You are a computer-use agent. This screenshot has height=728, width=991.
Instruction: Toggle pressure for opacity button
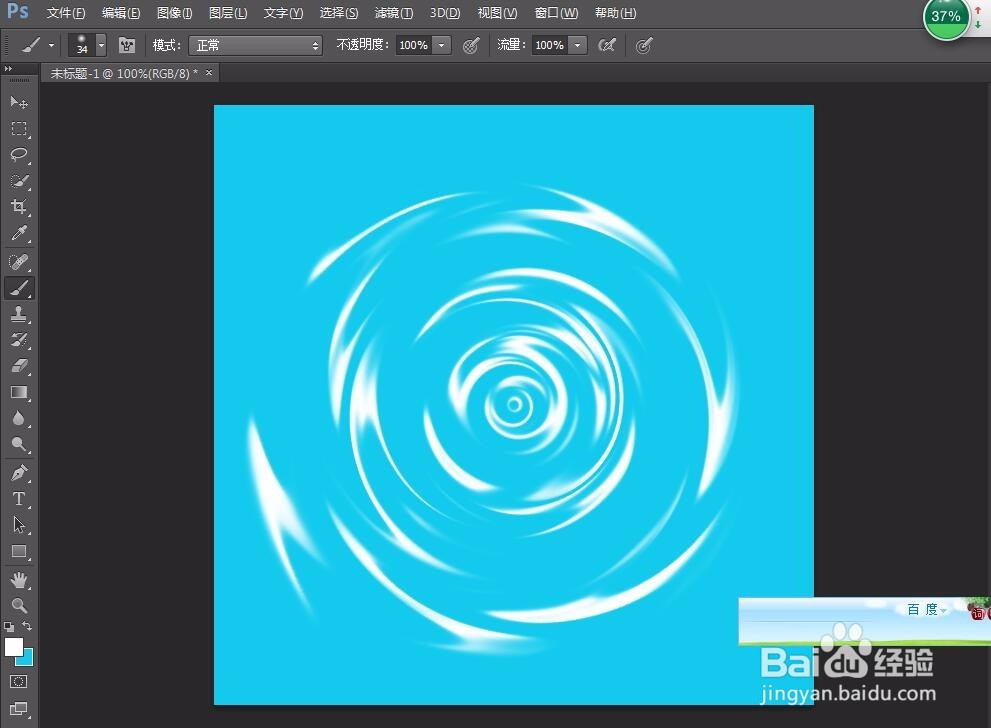point(471,45)
